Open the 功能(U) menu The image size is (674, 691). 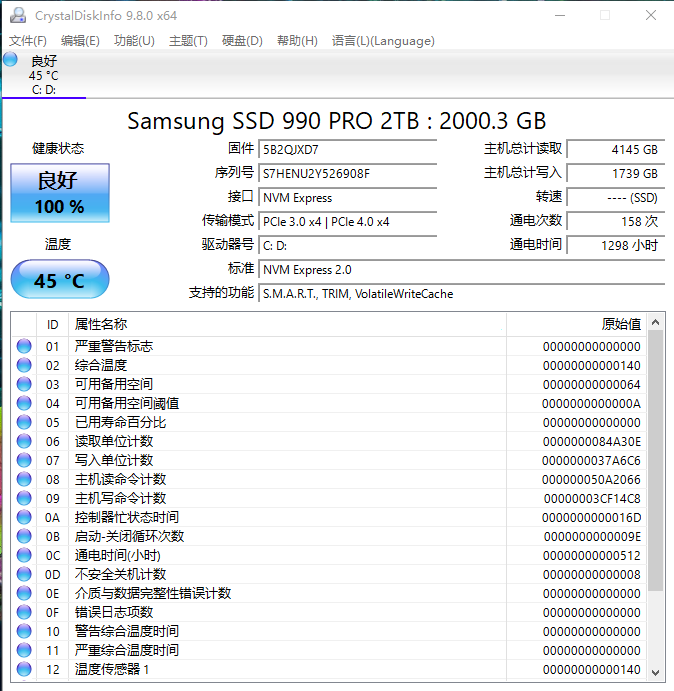134,41
